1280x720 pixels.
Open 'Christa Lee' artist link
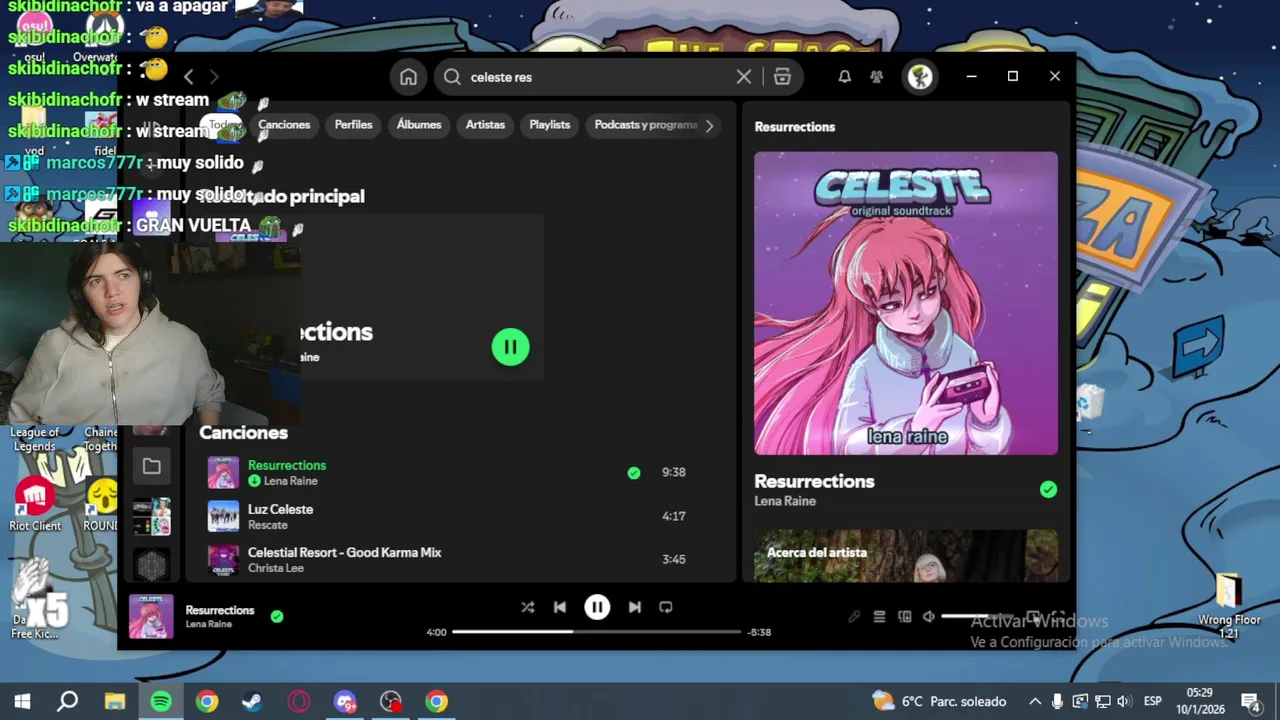pos(276,568)
